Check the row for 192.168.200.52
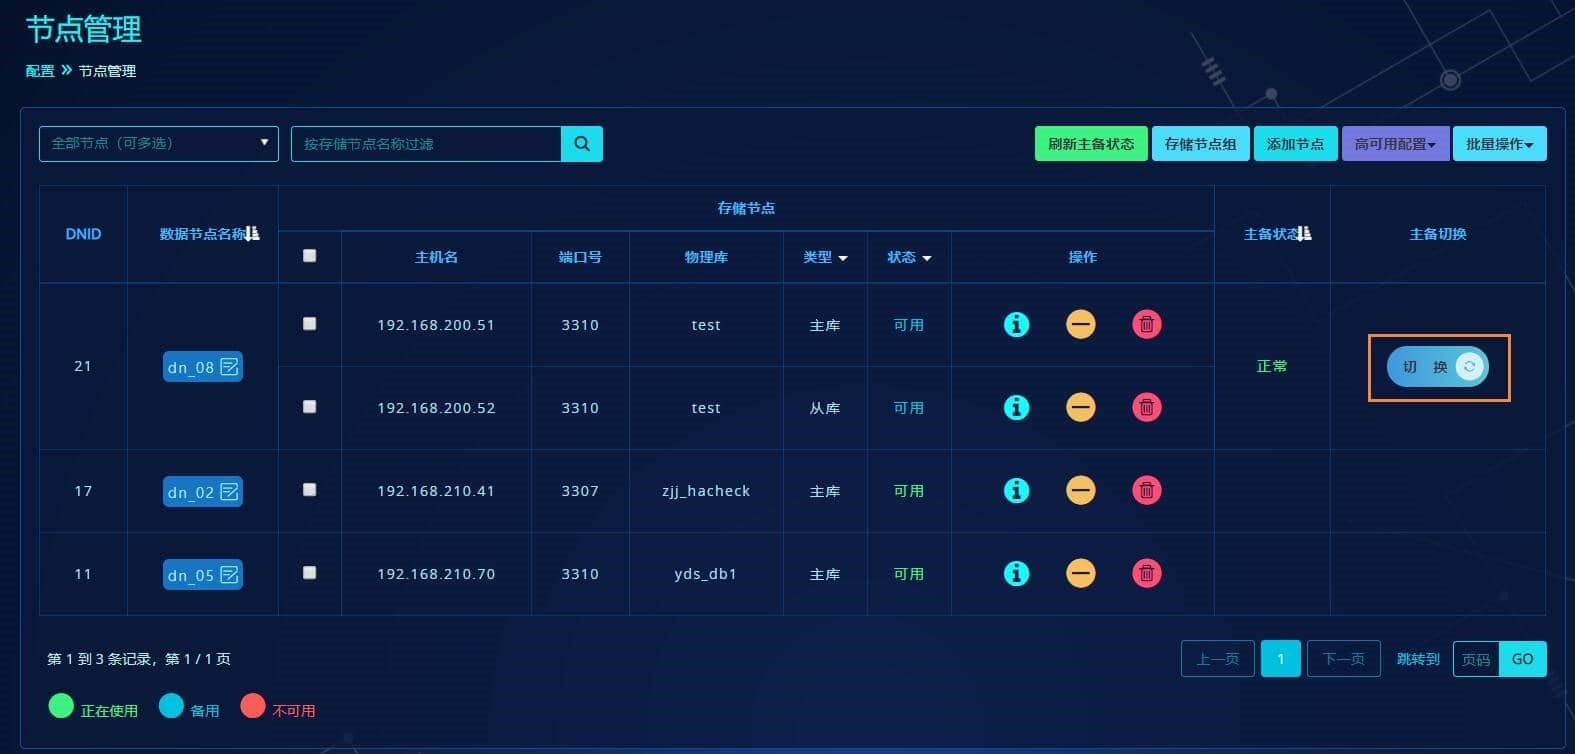The image size is (1575, 754). pyautogui.click(x=310, y=407)
